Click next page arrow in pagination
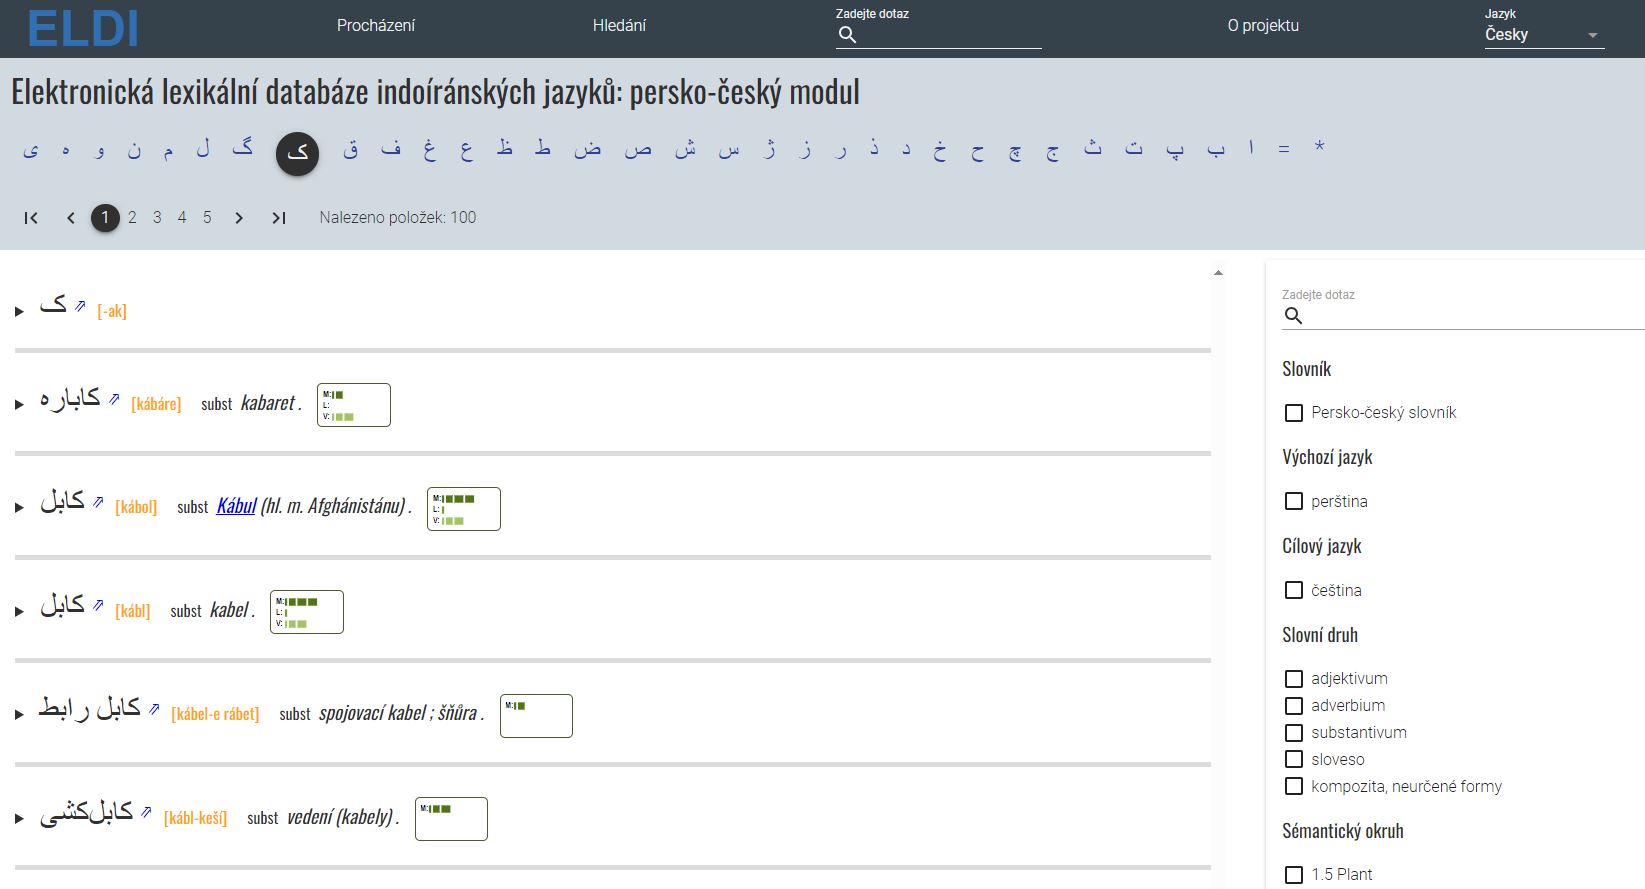Image resolution: width=1645 pixels, height=889 pixels. (239, 218)
